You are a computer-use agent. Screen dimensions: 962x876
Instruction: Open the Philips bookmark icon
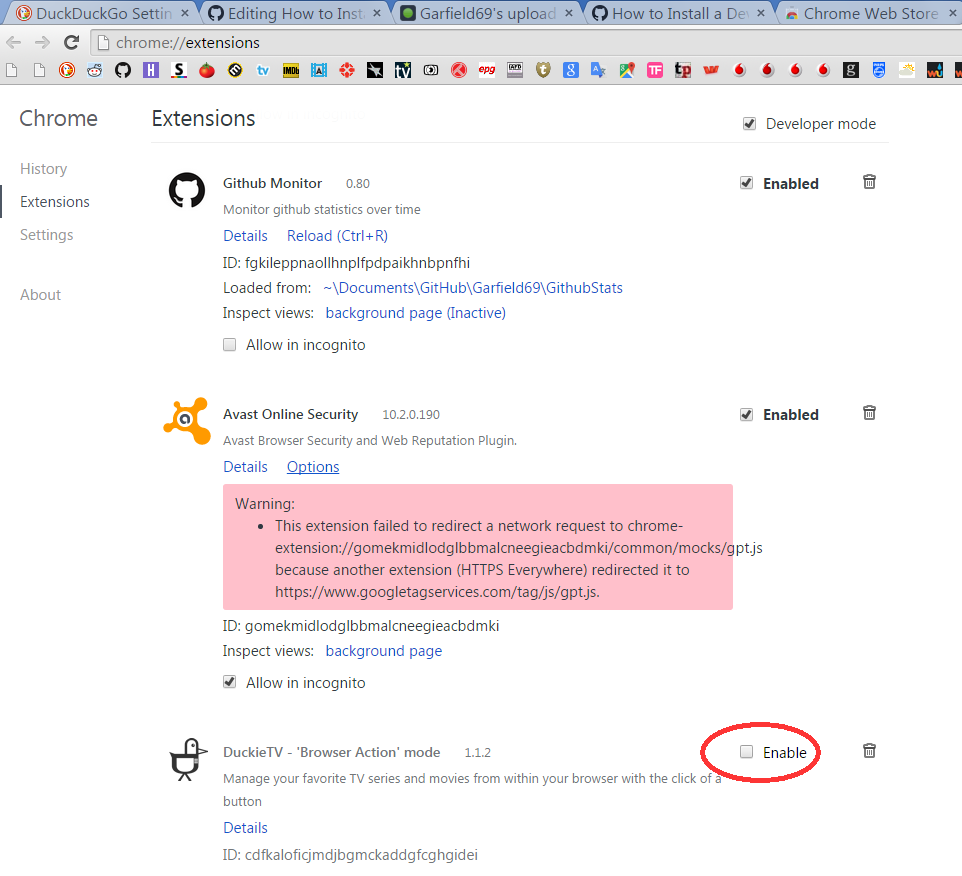[x=879, y=70]
